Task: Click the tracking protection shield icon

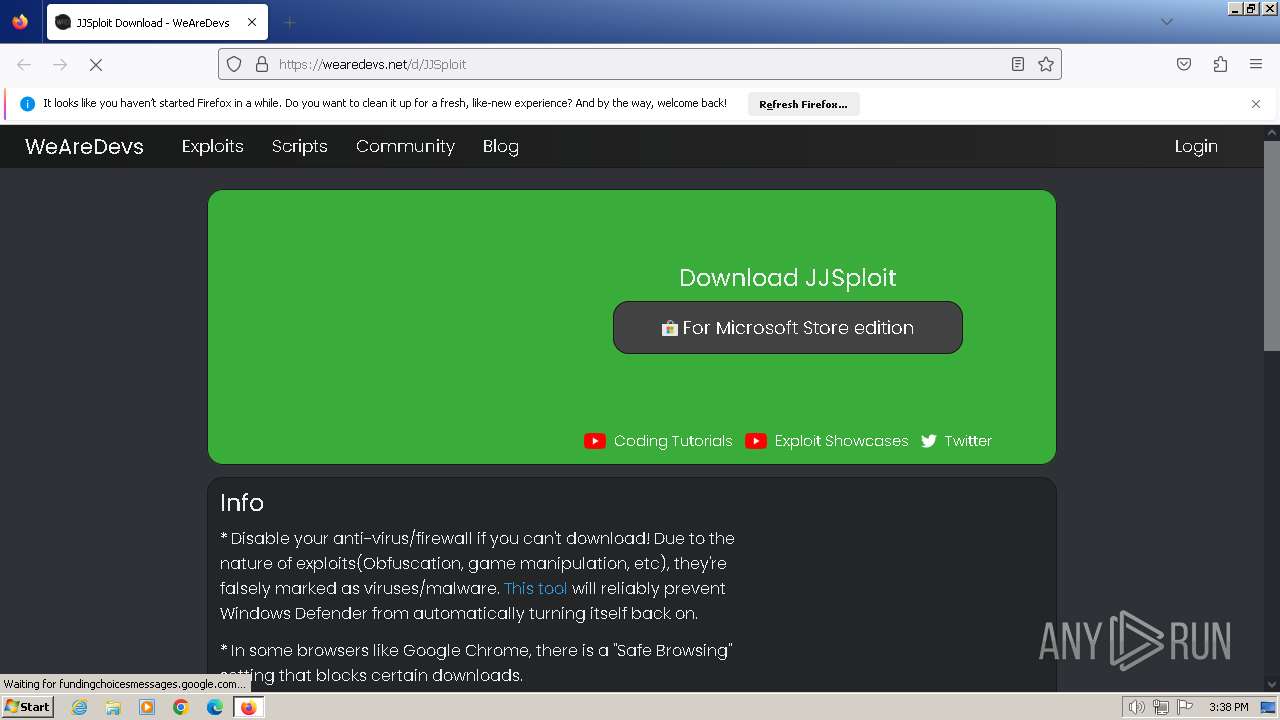Action: click(x=234, y=64)
